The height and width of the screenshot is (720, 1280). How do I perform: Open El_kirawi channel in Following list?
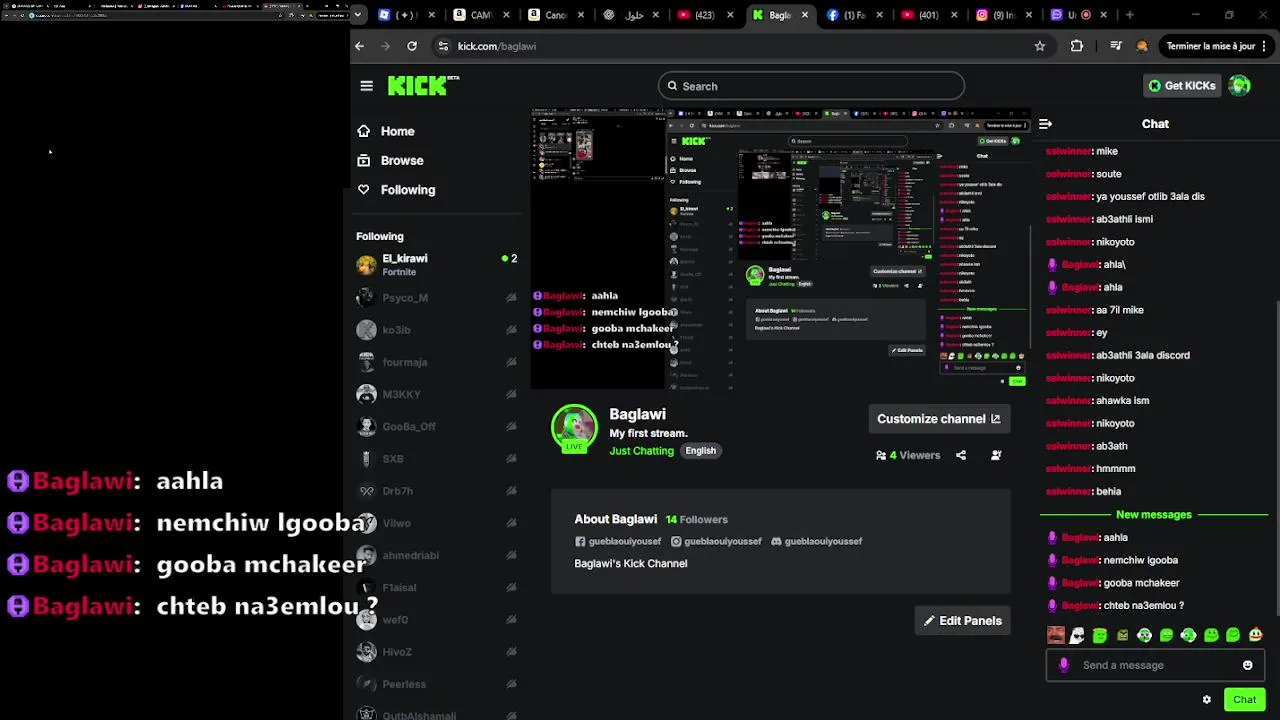[x=437, y=265]
